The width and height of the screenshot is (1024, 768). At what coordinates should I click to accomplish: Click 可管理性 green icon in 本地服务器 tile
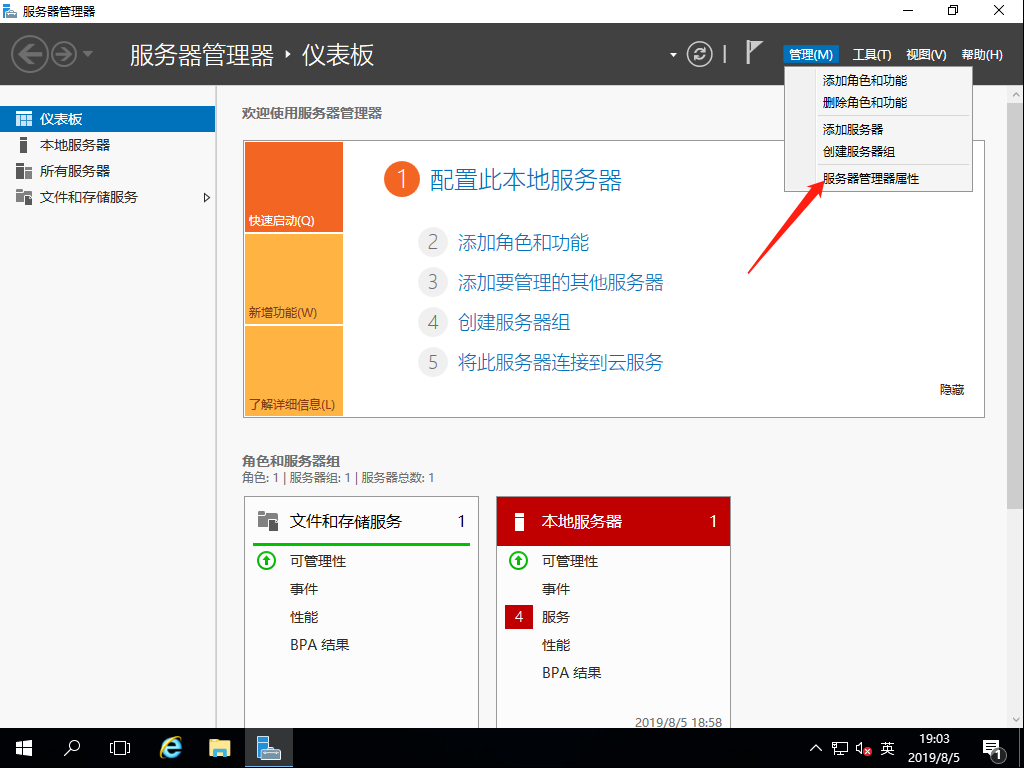519,560
